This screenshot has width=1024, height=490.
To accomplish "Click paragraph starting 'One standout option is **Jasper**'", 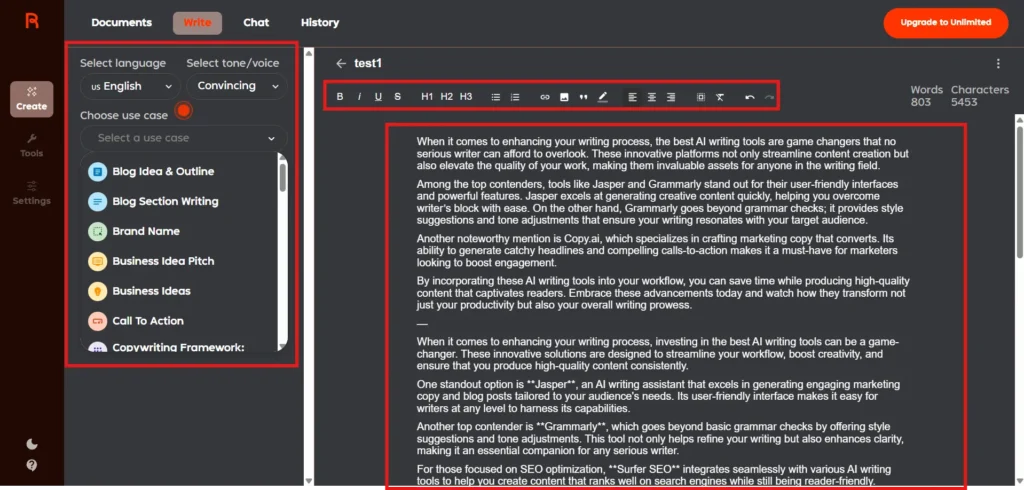I will (x=658, y=397).
